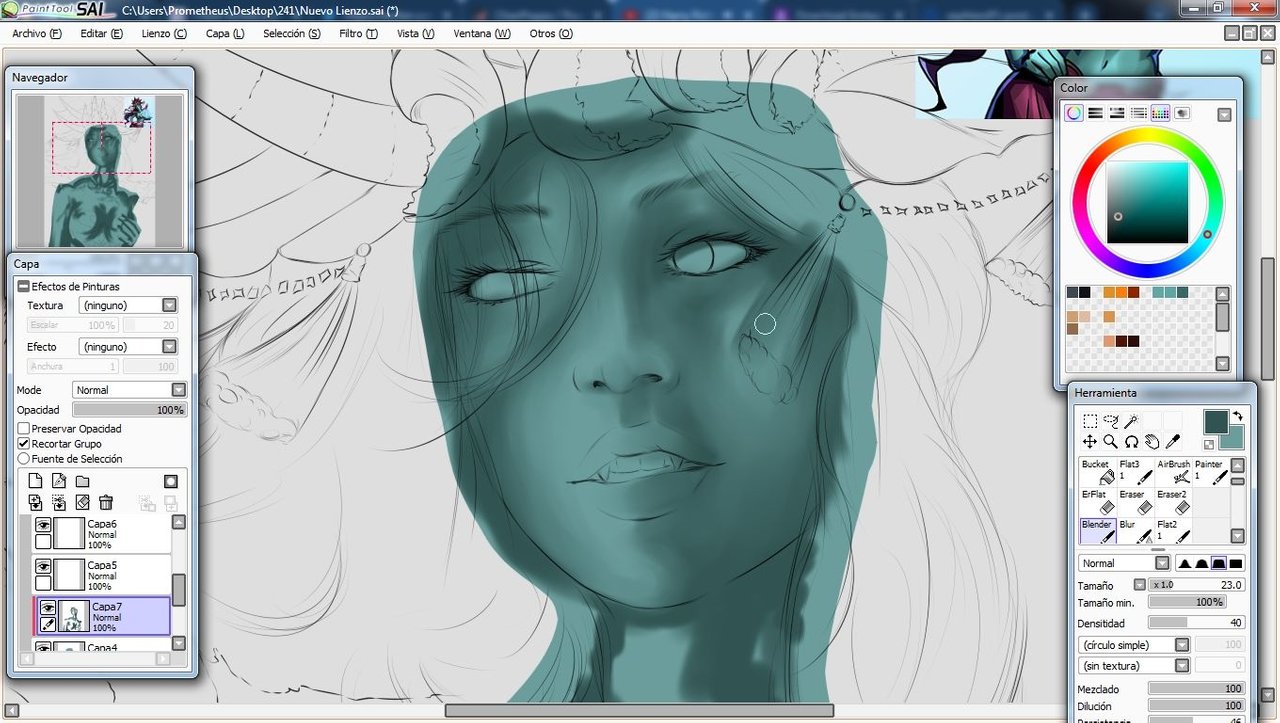Click the canvas horizontal scrollbar
Screen dimensions: 1280x723
coord(639,710)
